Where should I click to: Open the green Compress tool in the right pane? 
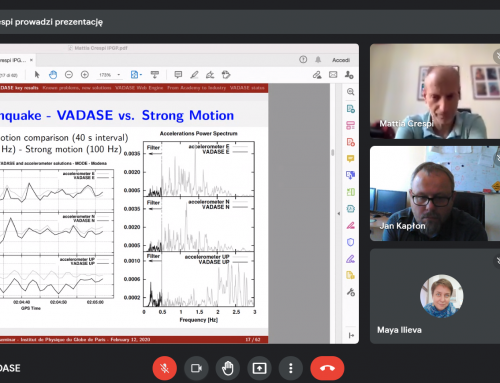coord(351,192)
